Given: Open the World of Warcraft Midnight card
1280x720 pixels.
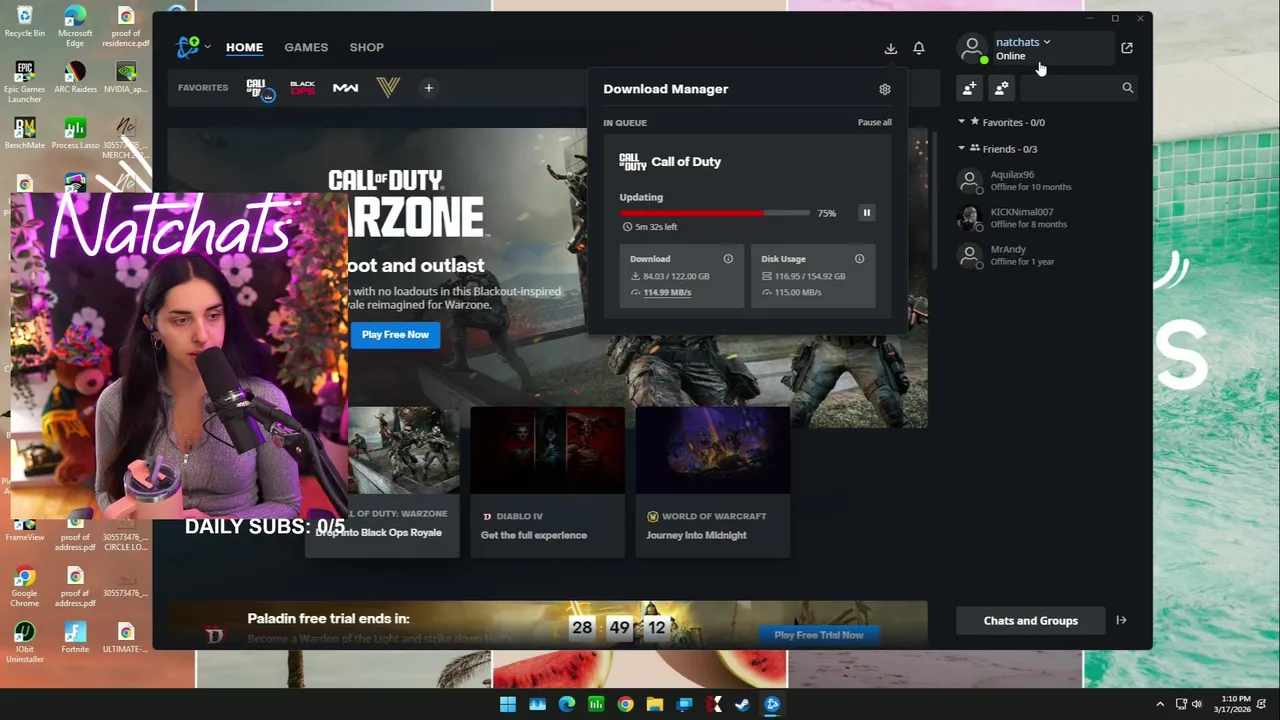Looking at the screenshot, I should point(712,482).
